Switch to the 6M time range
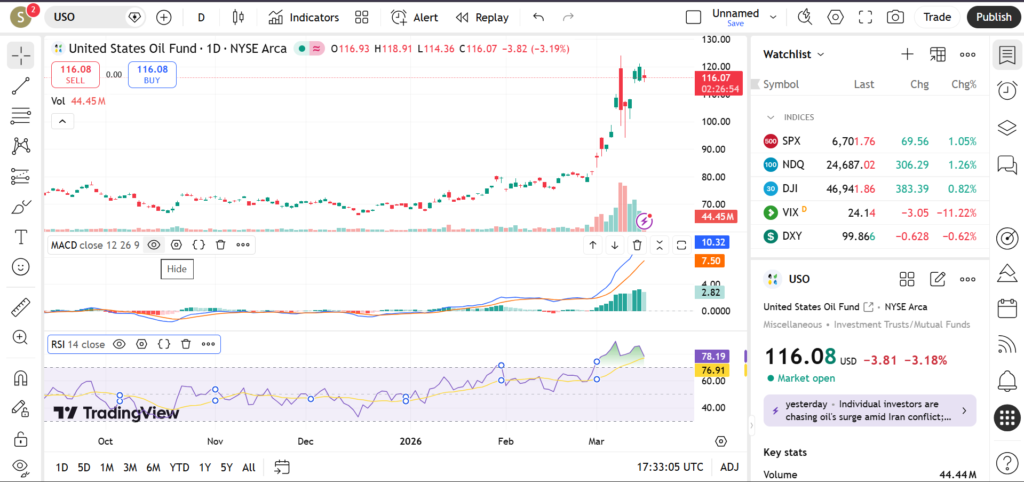The width and height of the screenshot is (1024, 482). [153, 467]
